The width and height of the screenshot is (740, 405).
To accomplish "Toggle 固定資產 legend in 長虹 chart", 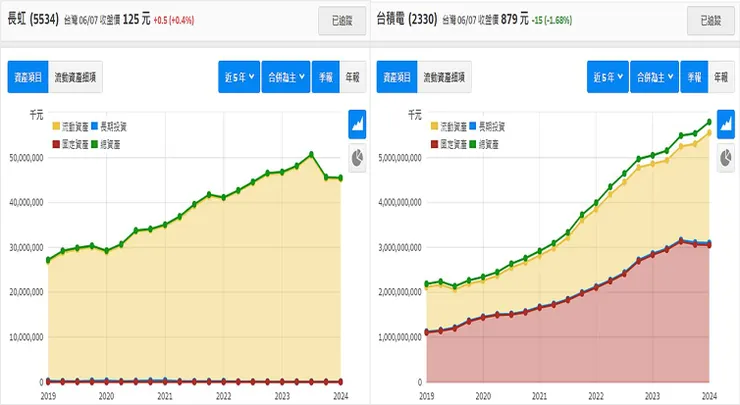I will tap(70, 144).
